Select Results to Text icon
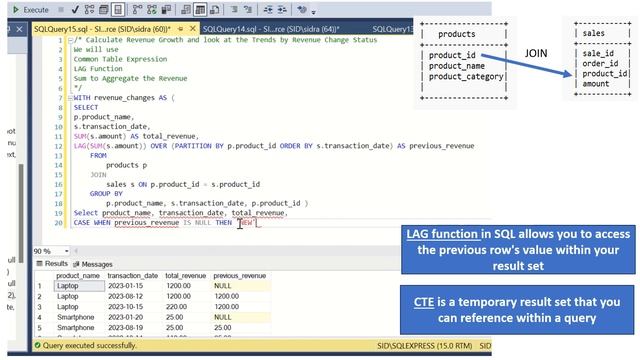Viewport: 640px width, 360px height. click(x=186, y=9)
